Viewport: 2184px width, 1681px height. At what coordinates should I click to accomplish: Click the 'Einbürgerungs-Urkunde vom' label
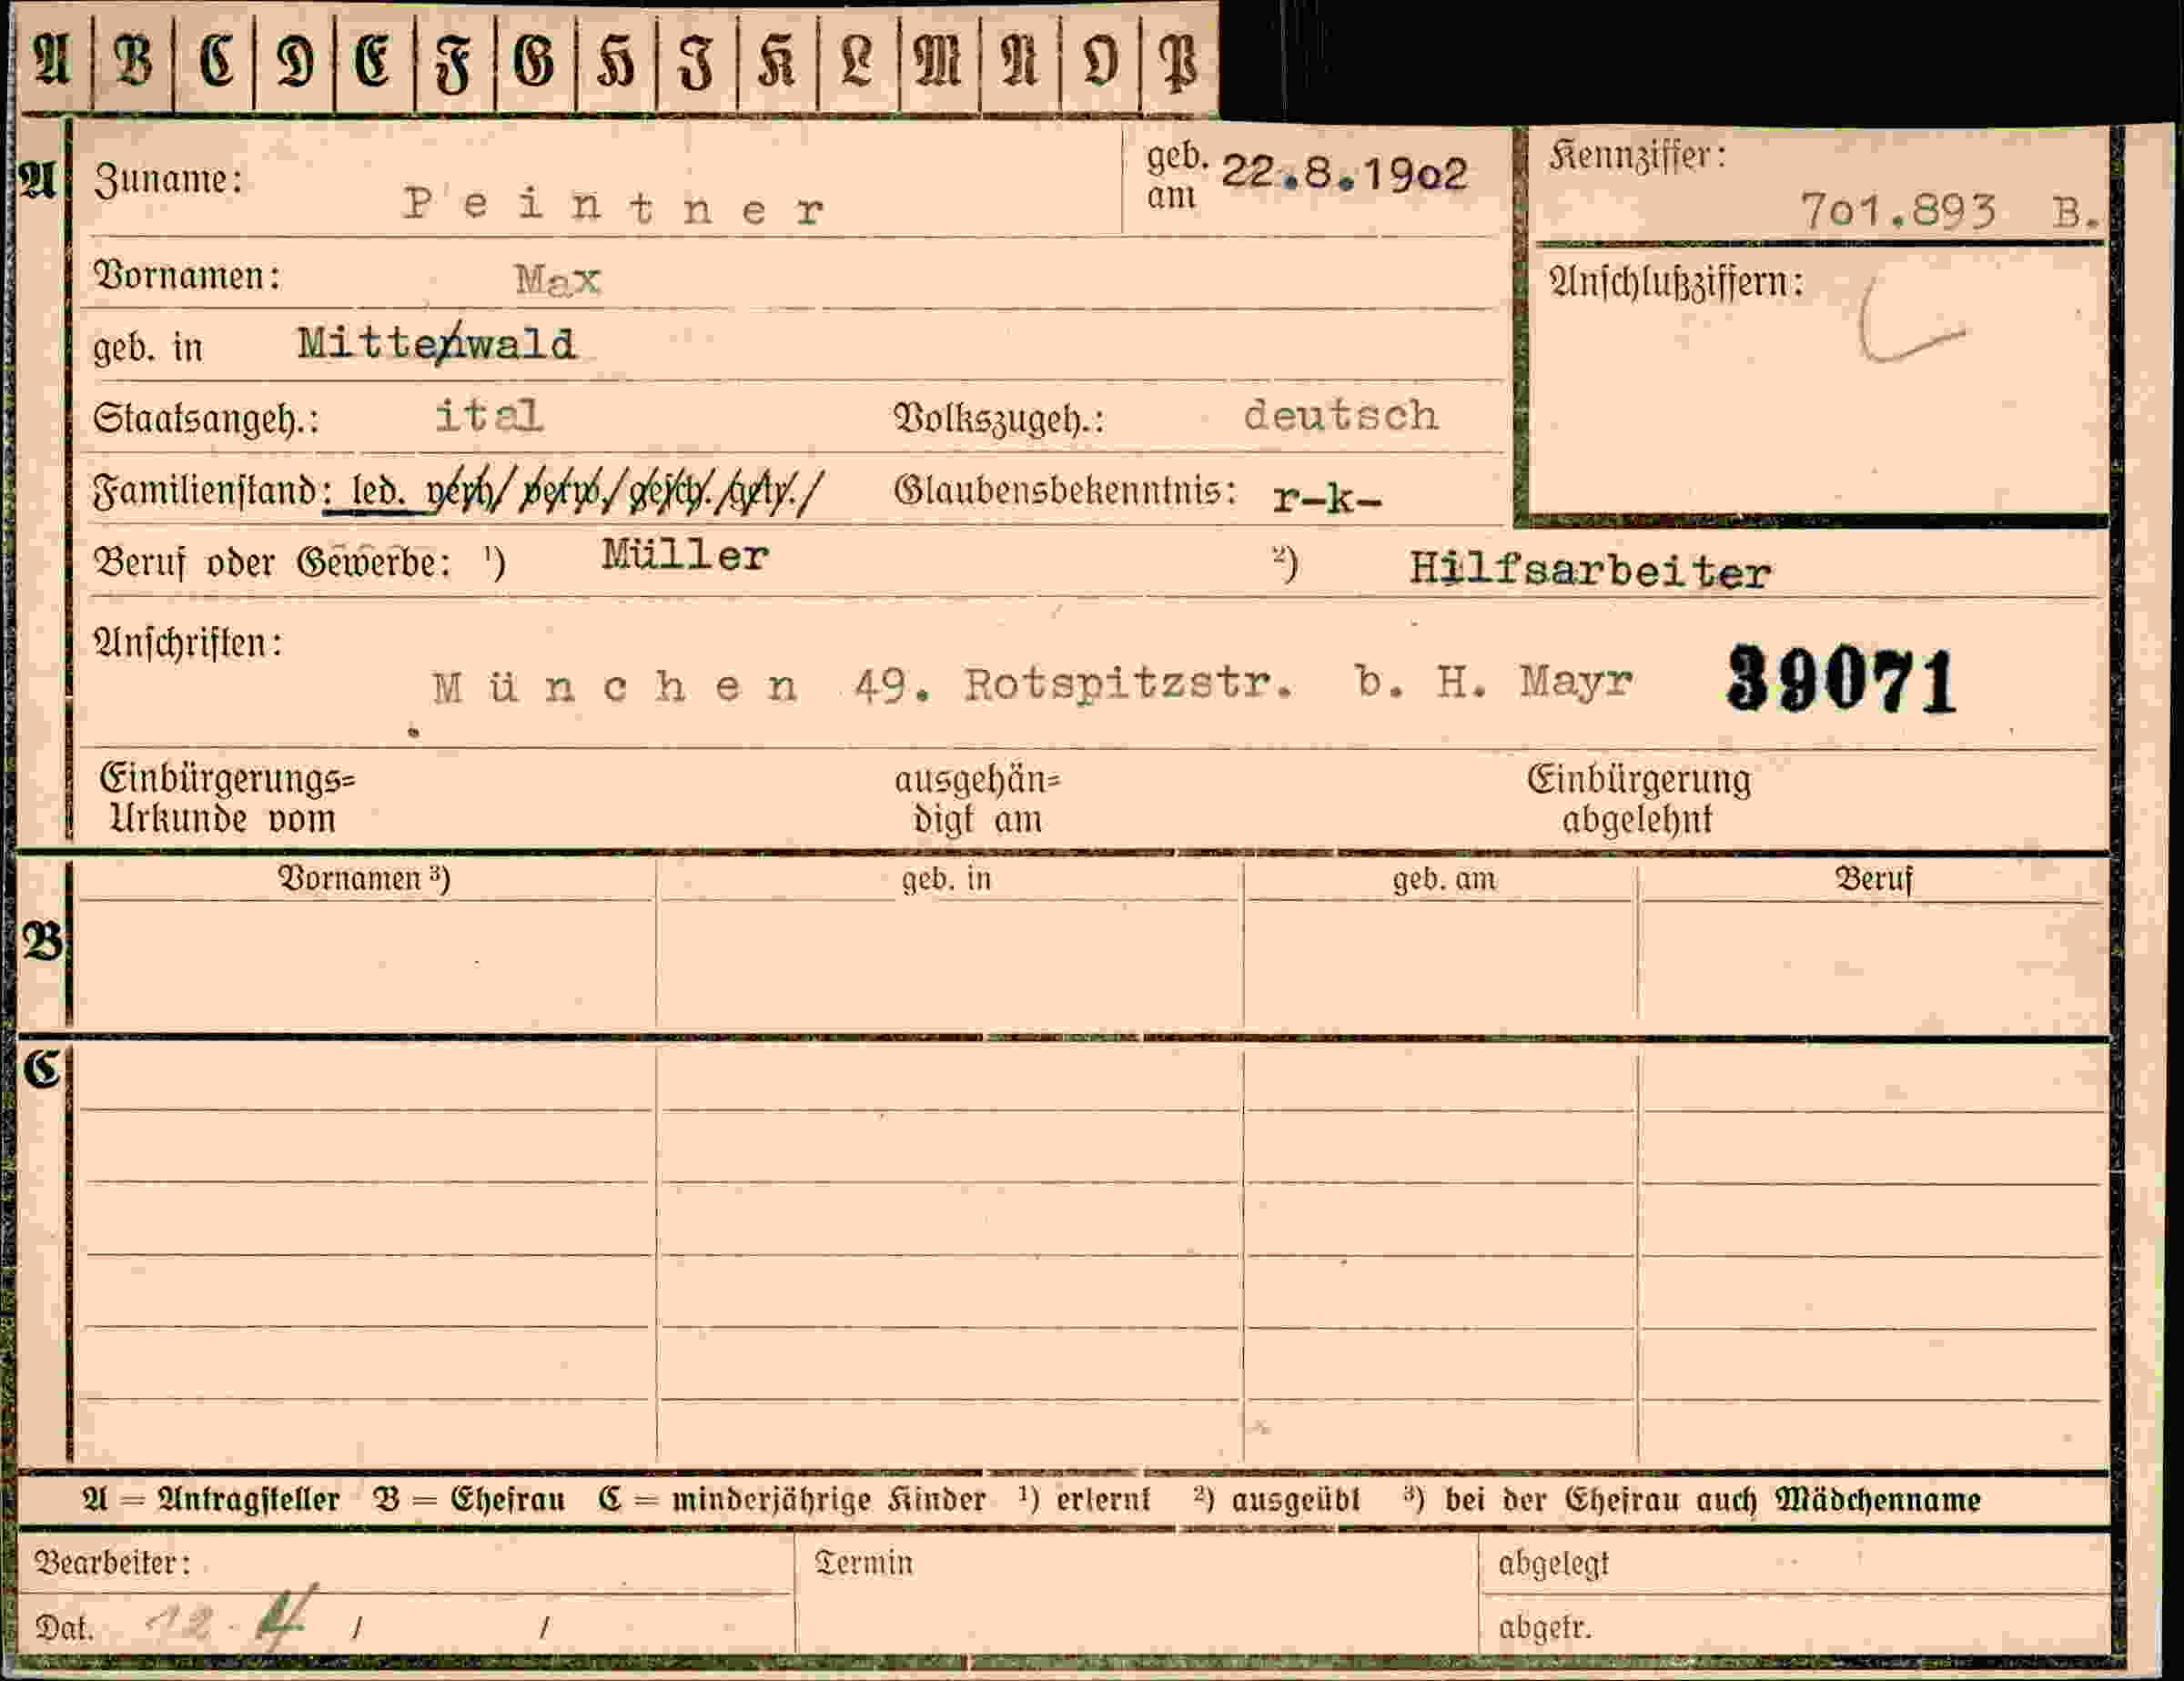point(228,799)
